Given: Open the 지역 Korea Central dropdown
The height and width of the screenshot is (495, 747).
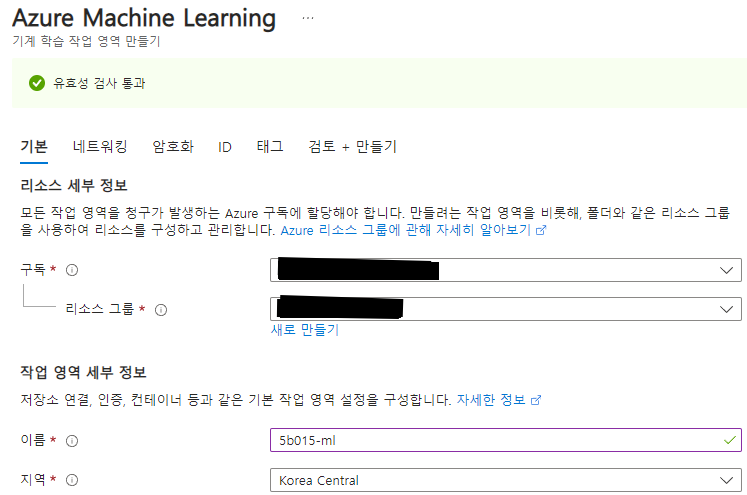Looking at the screenshot, I should tap(505, 480).
